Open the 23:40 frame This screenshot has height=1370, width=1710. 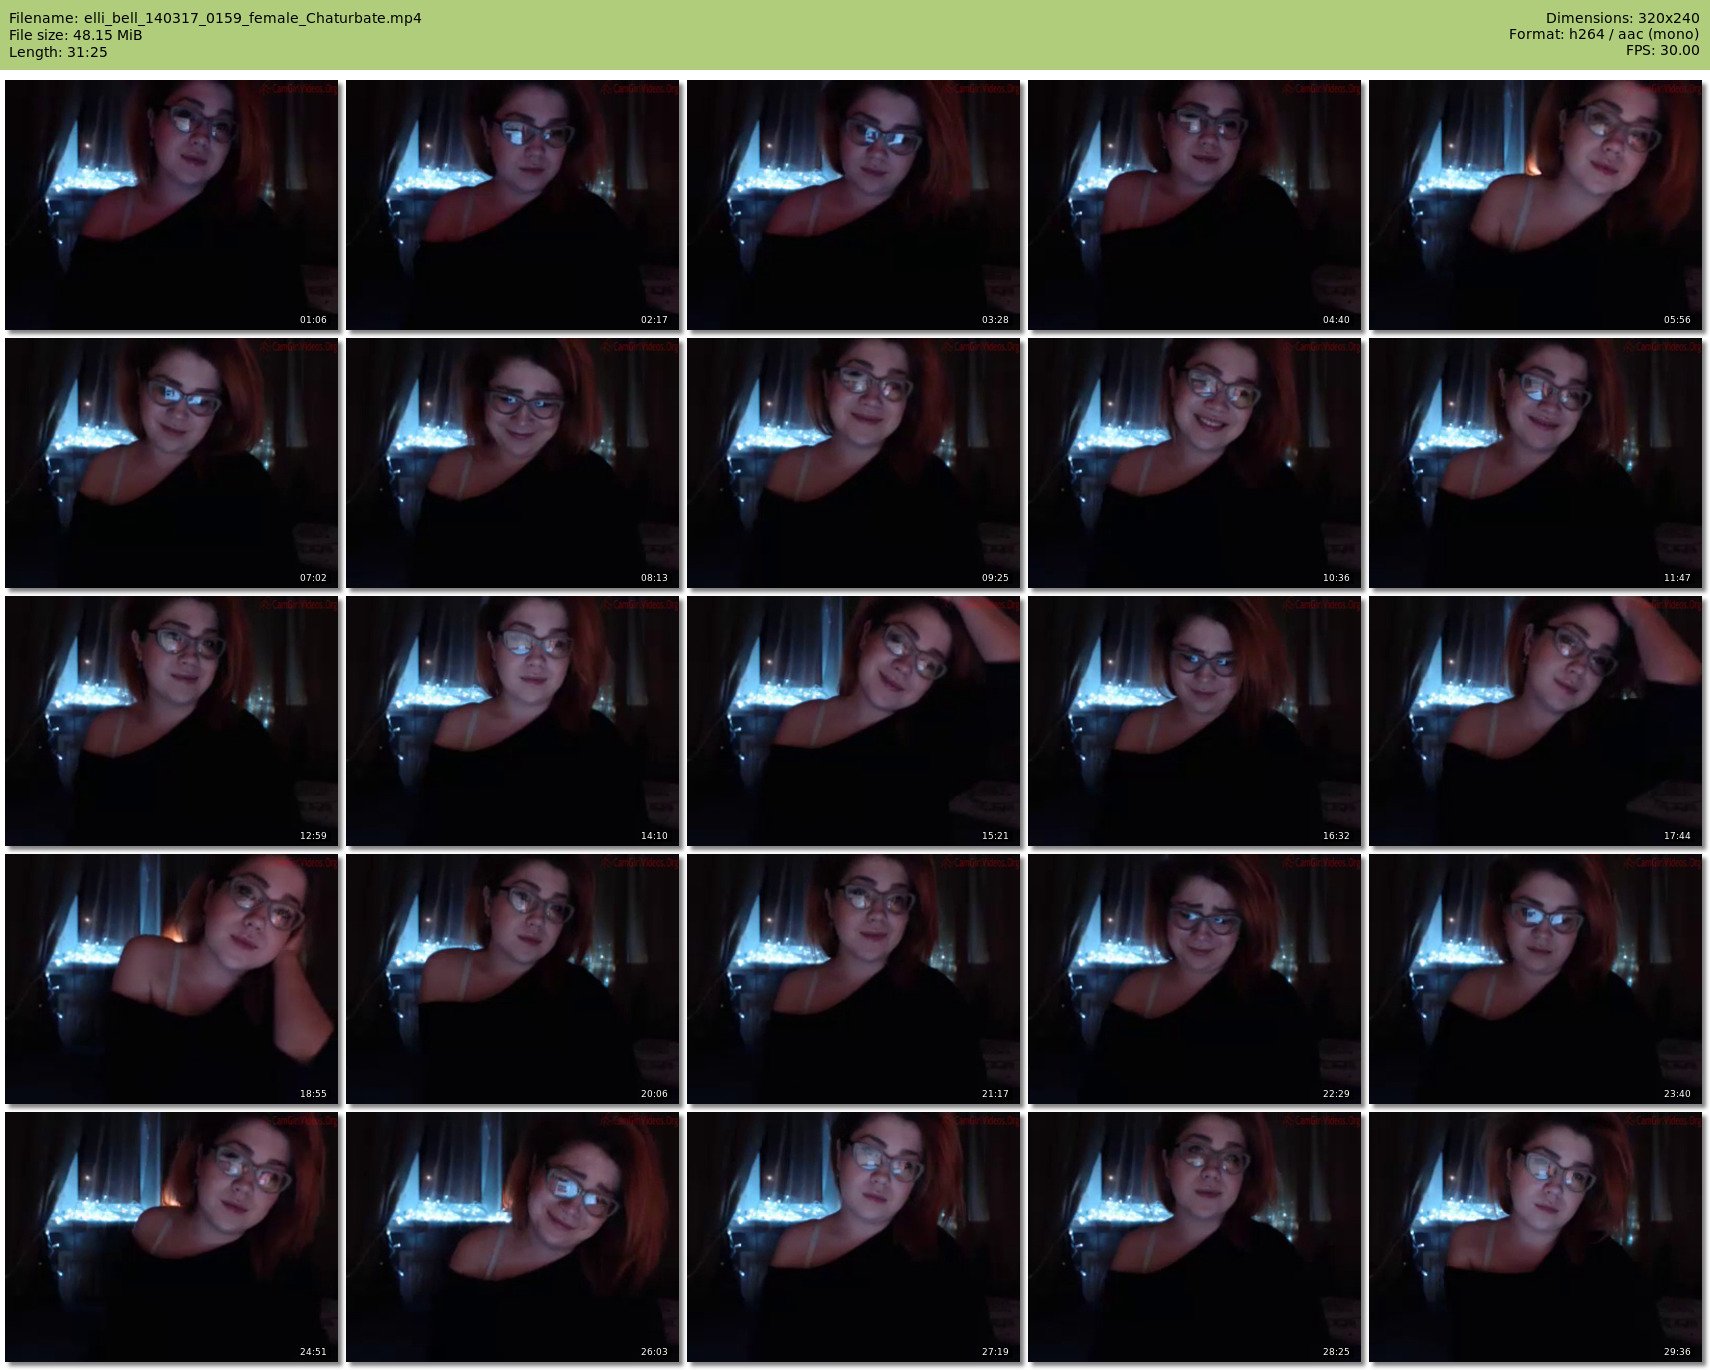(x=1536, y=979)
